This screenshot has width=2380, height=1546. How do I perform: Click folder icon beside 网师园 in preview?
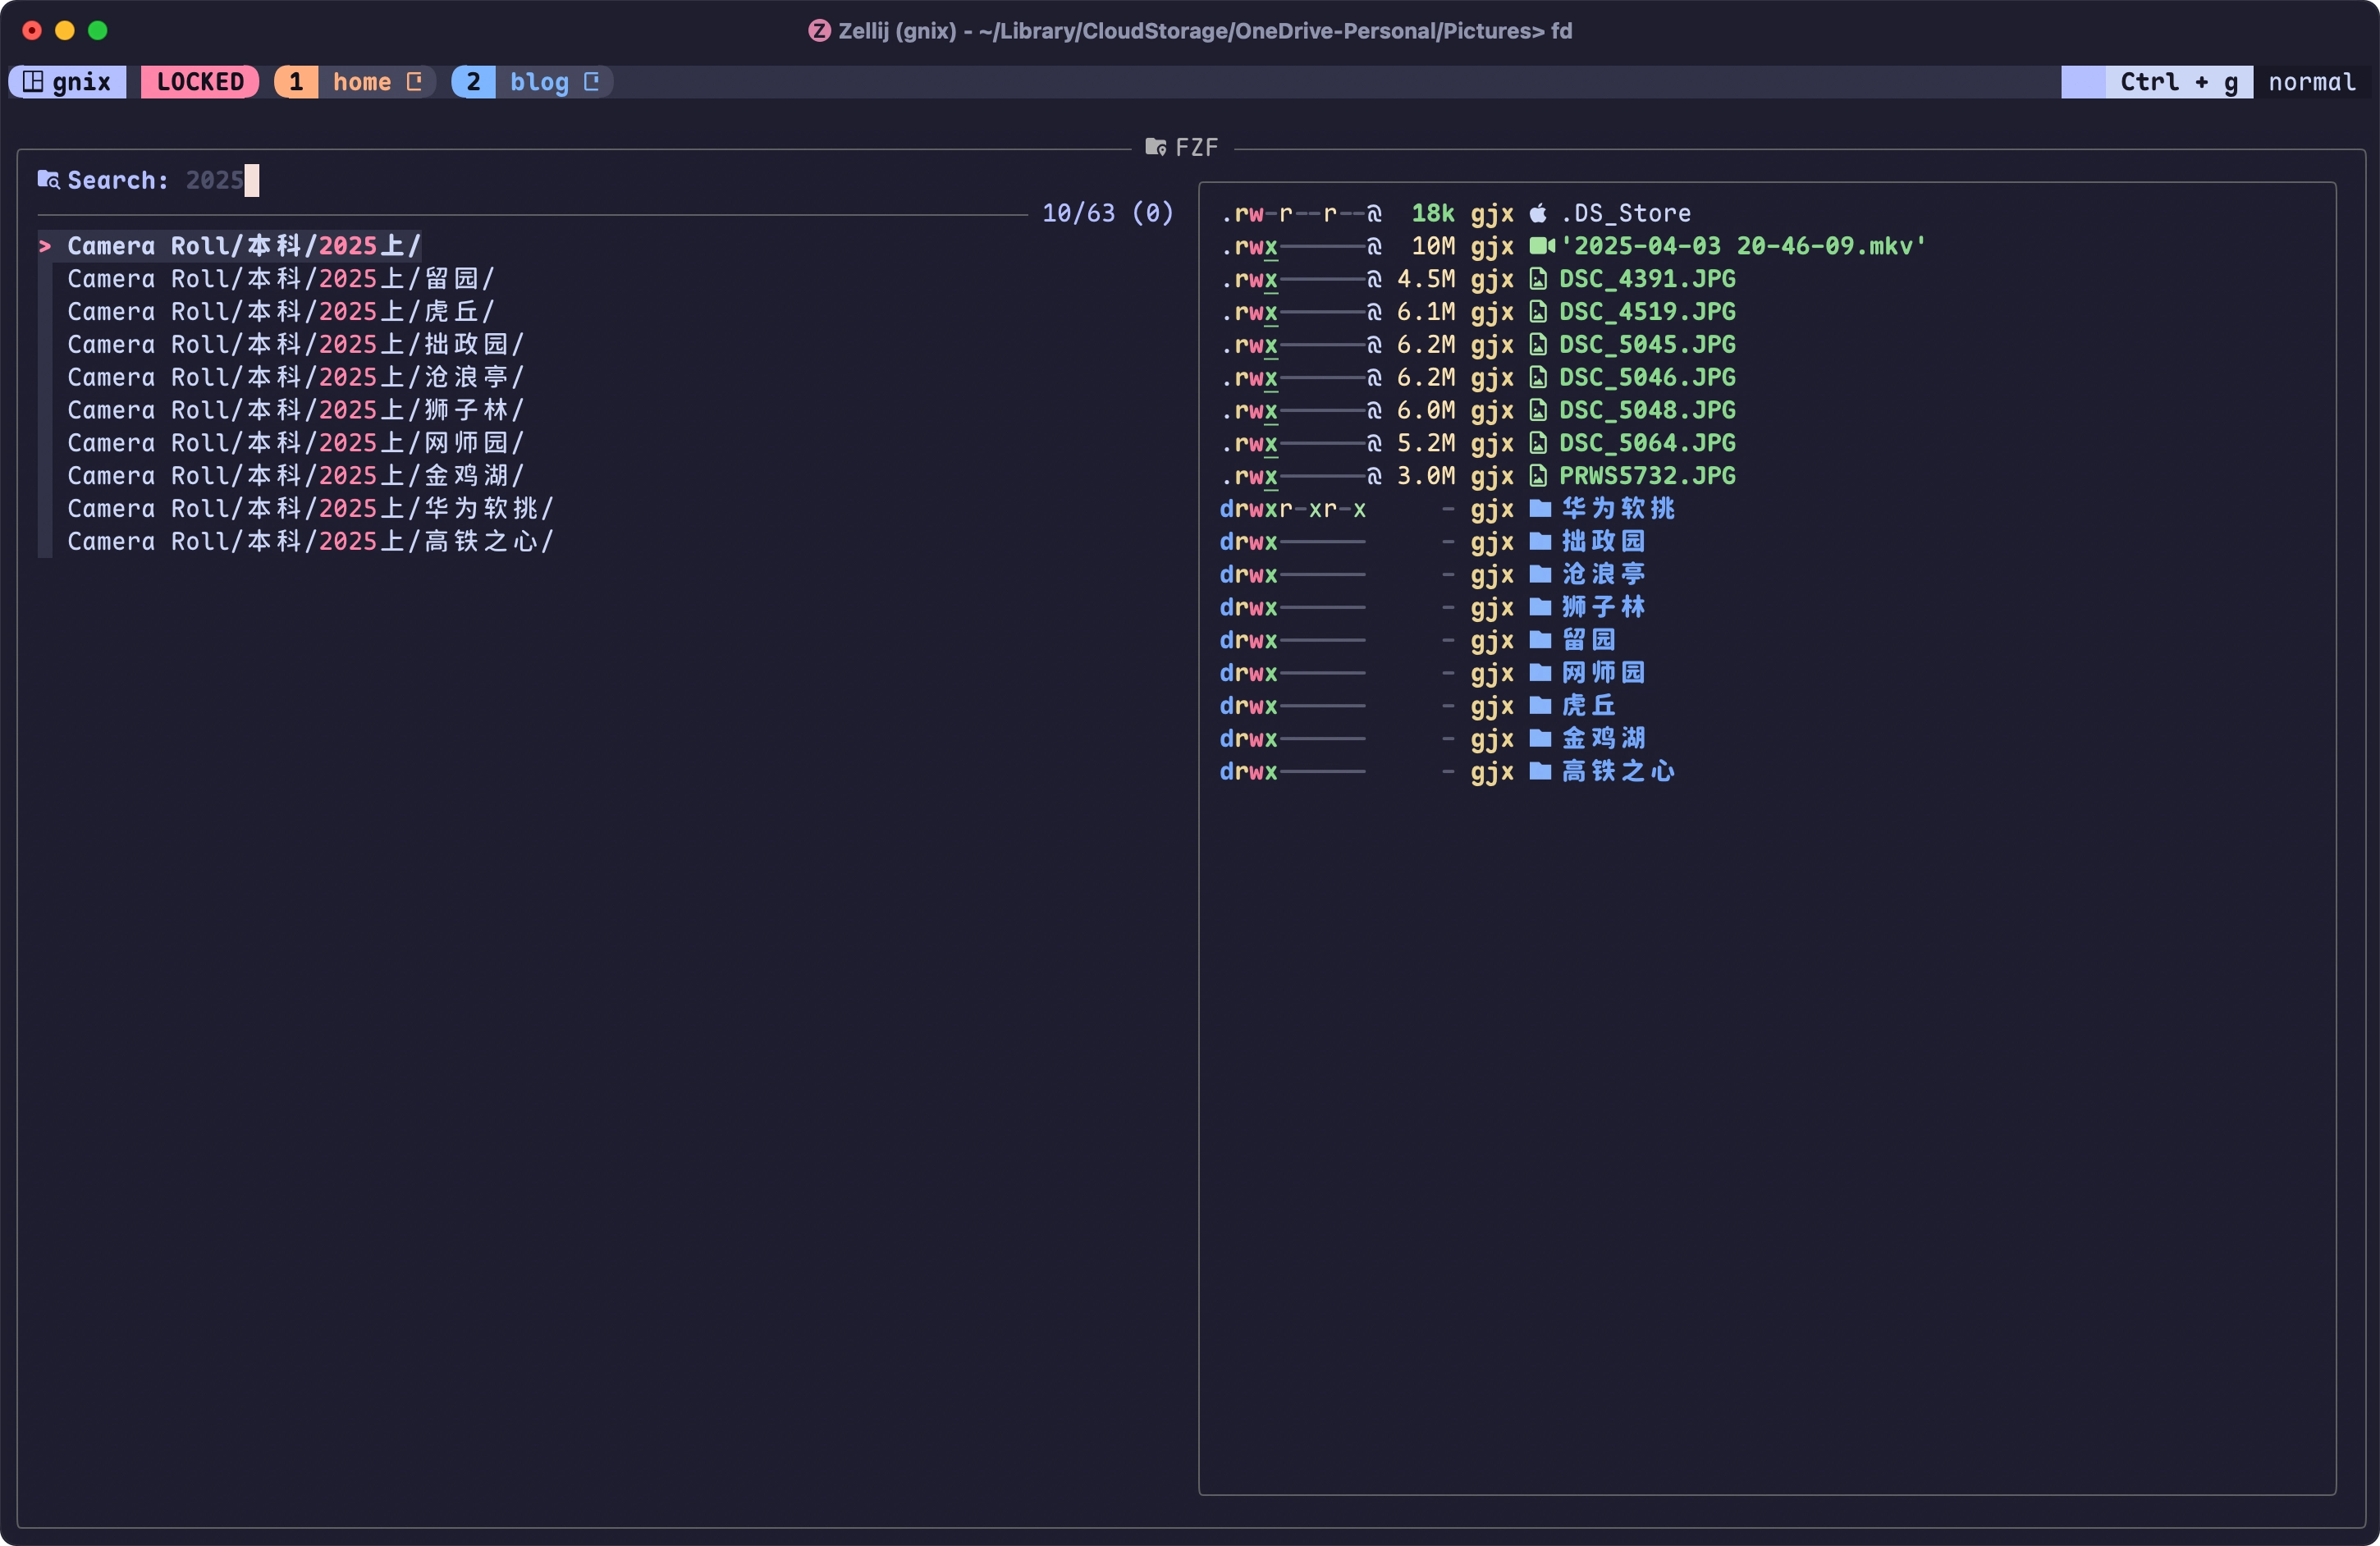pos(1540,673)
